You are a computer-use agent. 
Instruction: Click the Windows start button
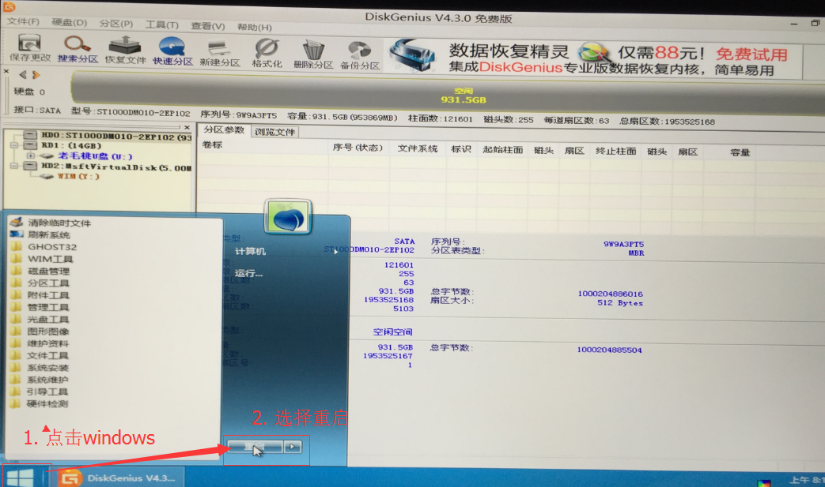tap(21, 478)
